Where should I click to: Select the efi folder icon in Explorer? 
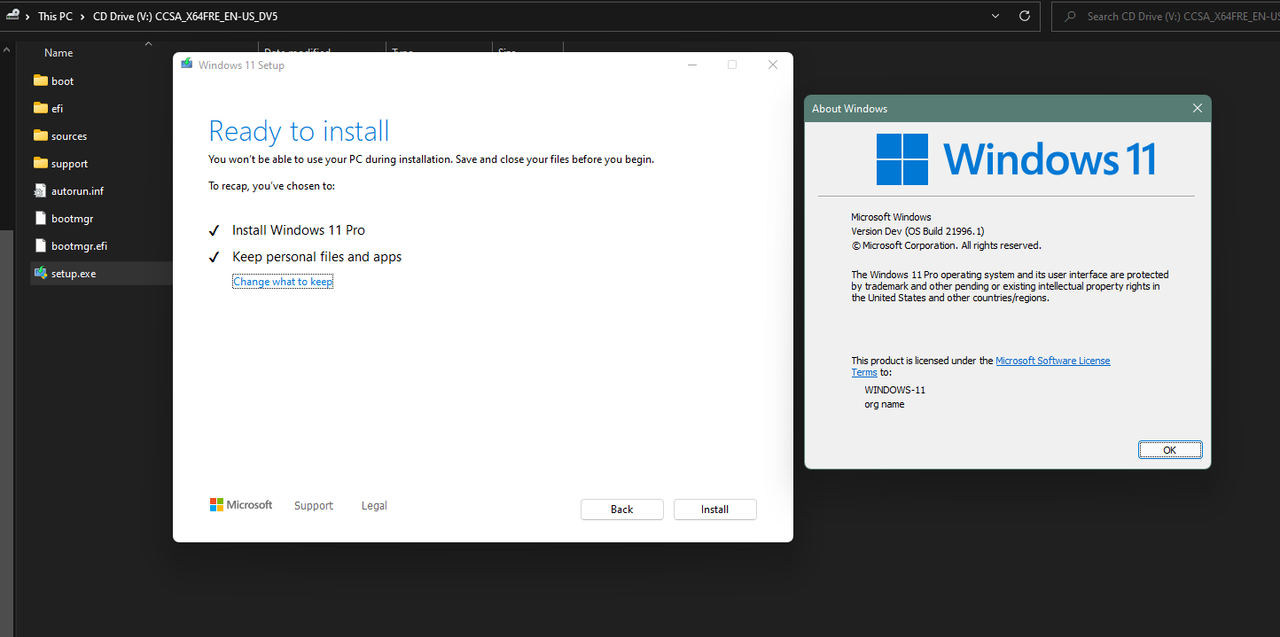click(x=40, y=108)
